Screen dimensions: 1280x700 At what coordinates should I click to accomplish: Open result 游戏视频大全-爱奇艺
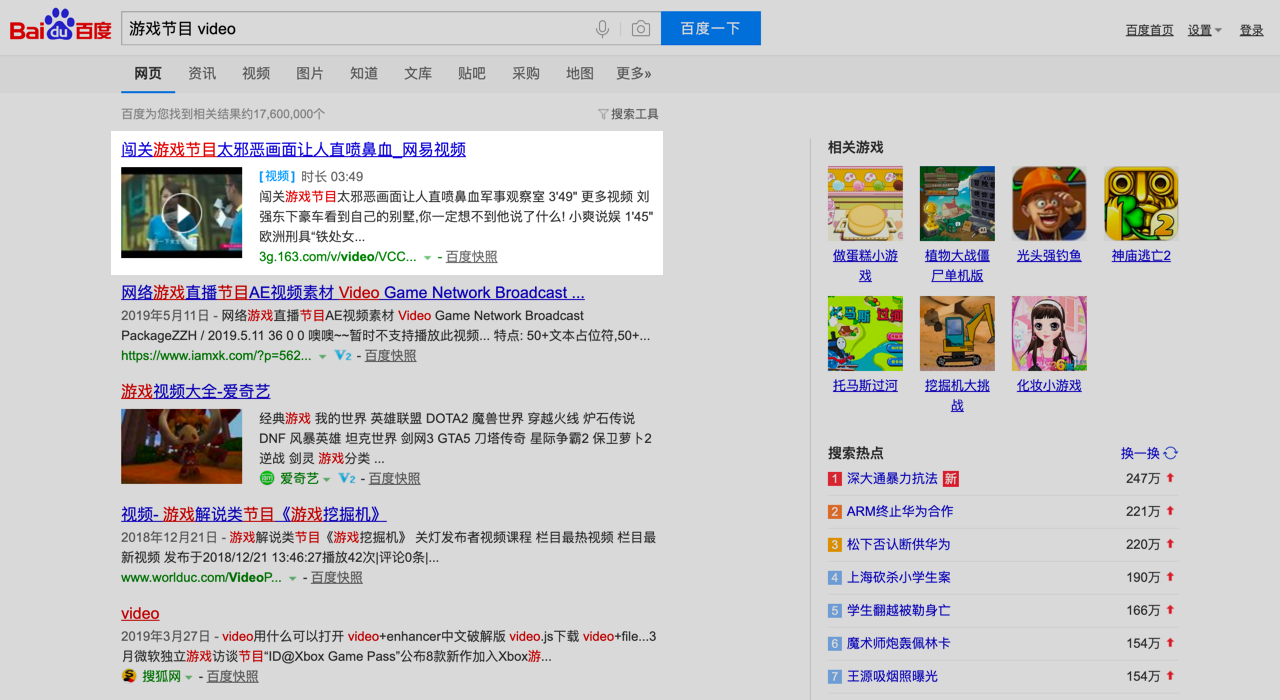coord(196,391)
